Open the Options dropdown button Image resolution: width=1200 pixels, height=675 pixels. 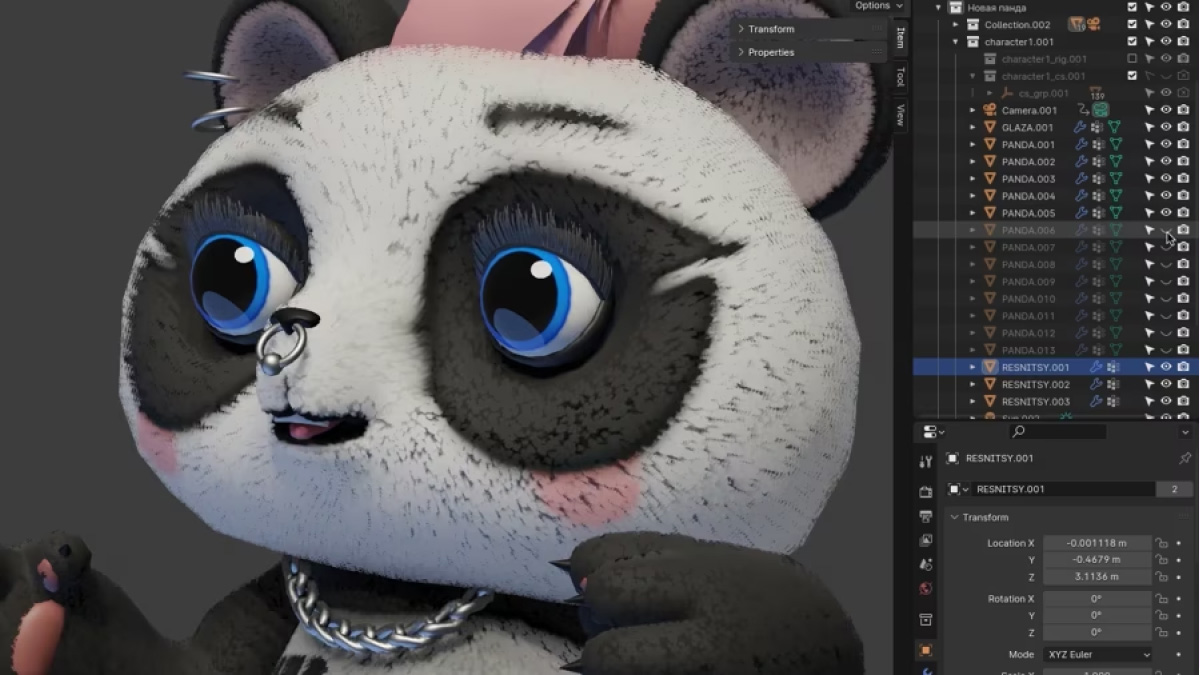[x=878, y=6]
